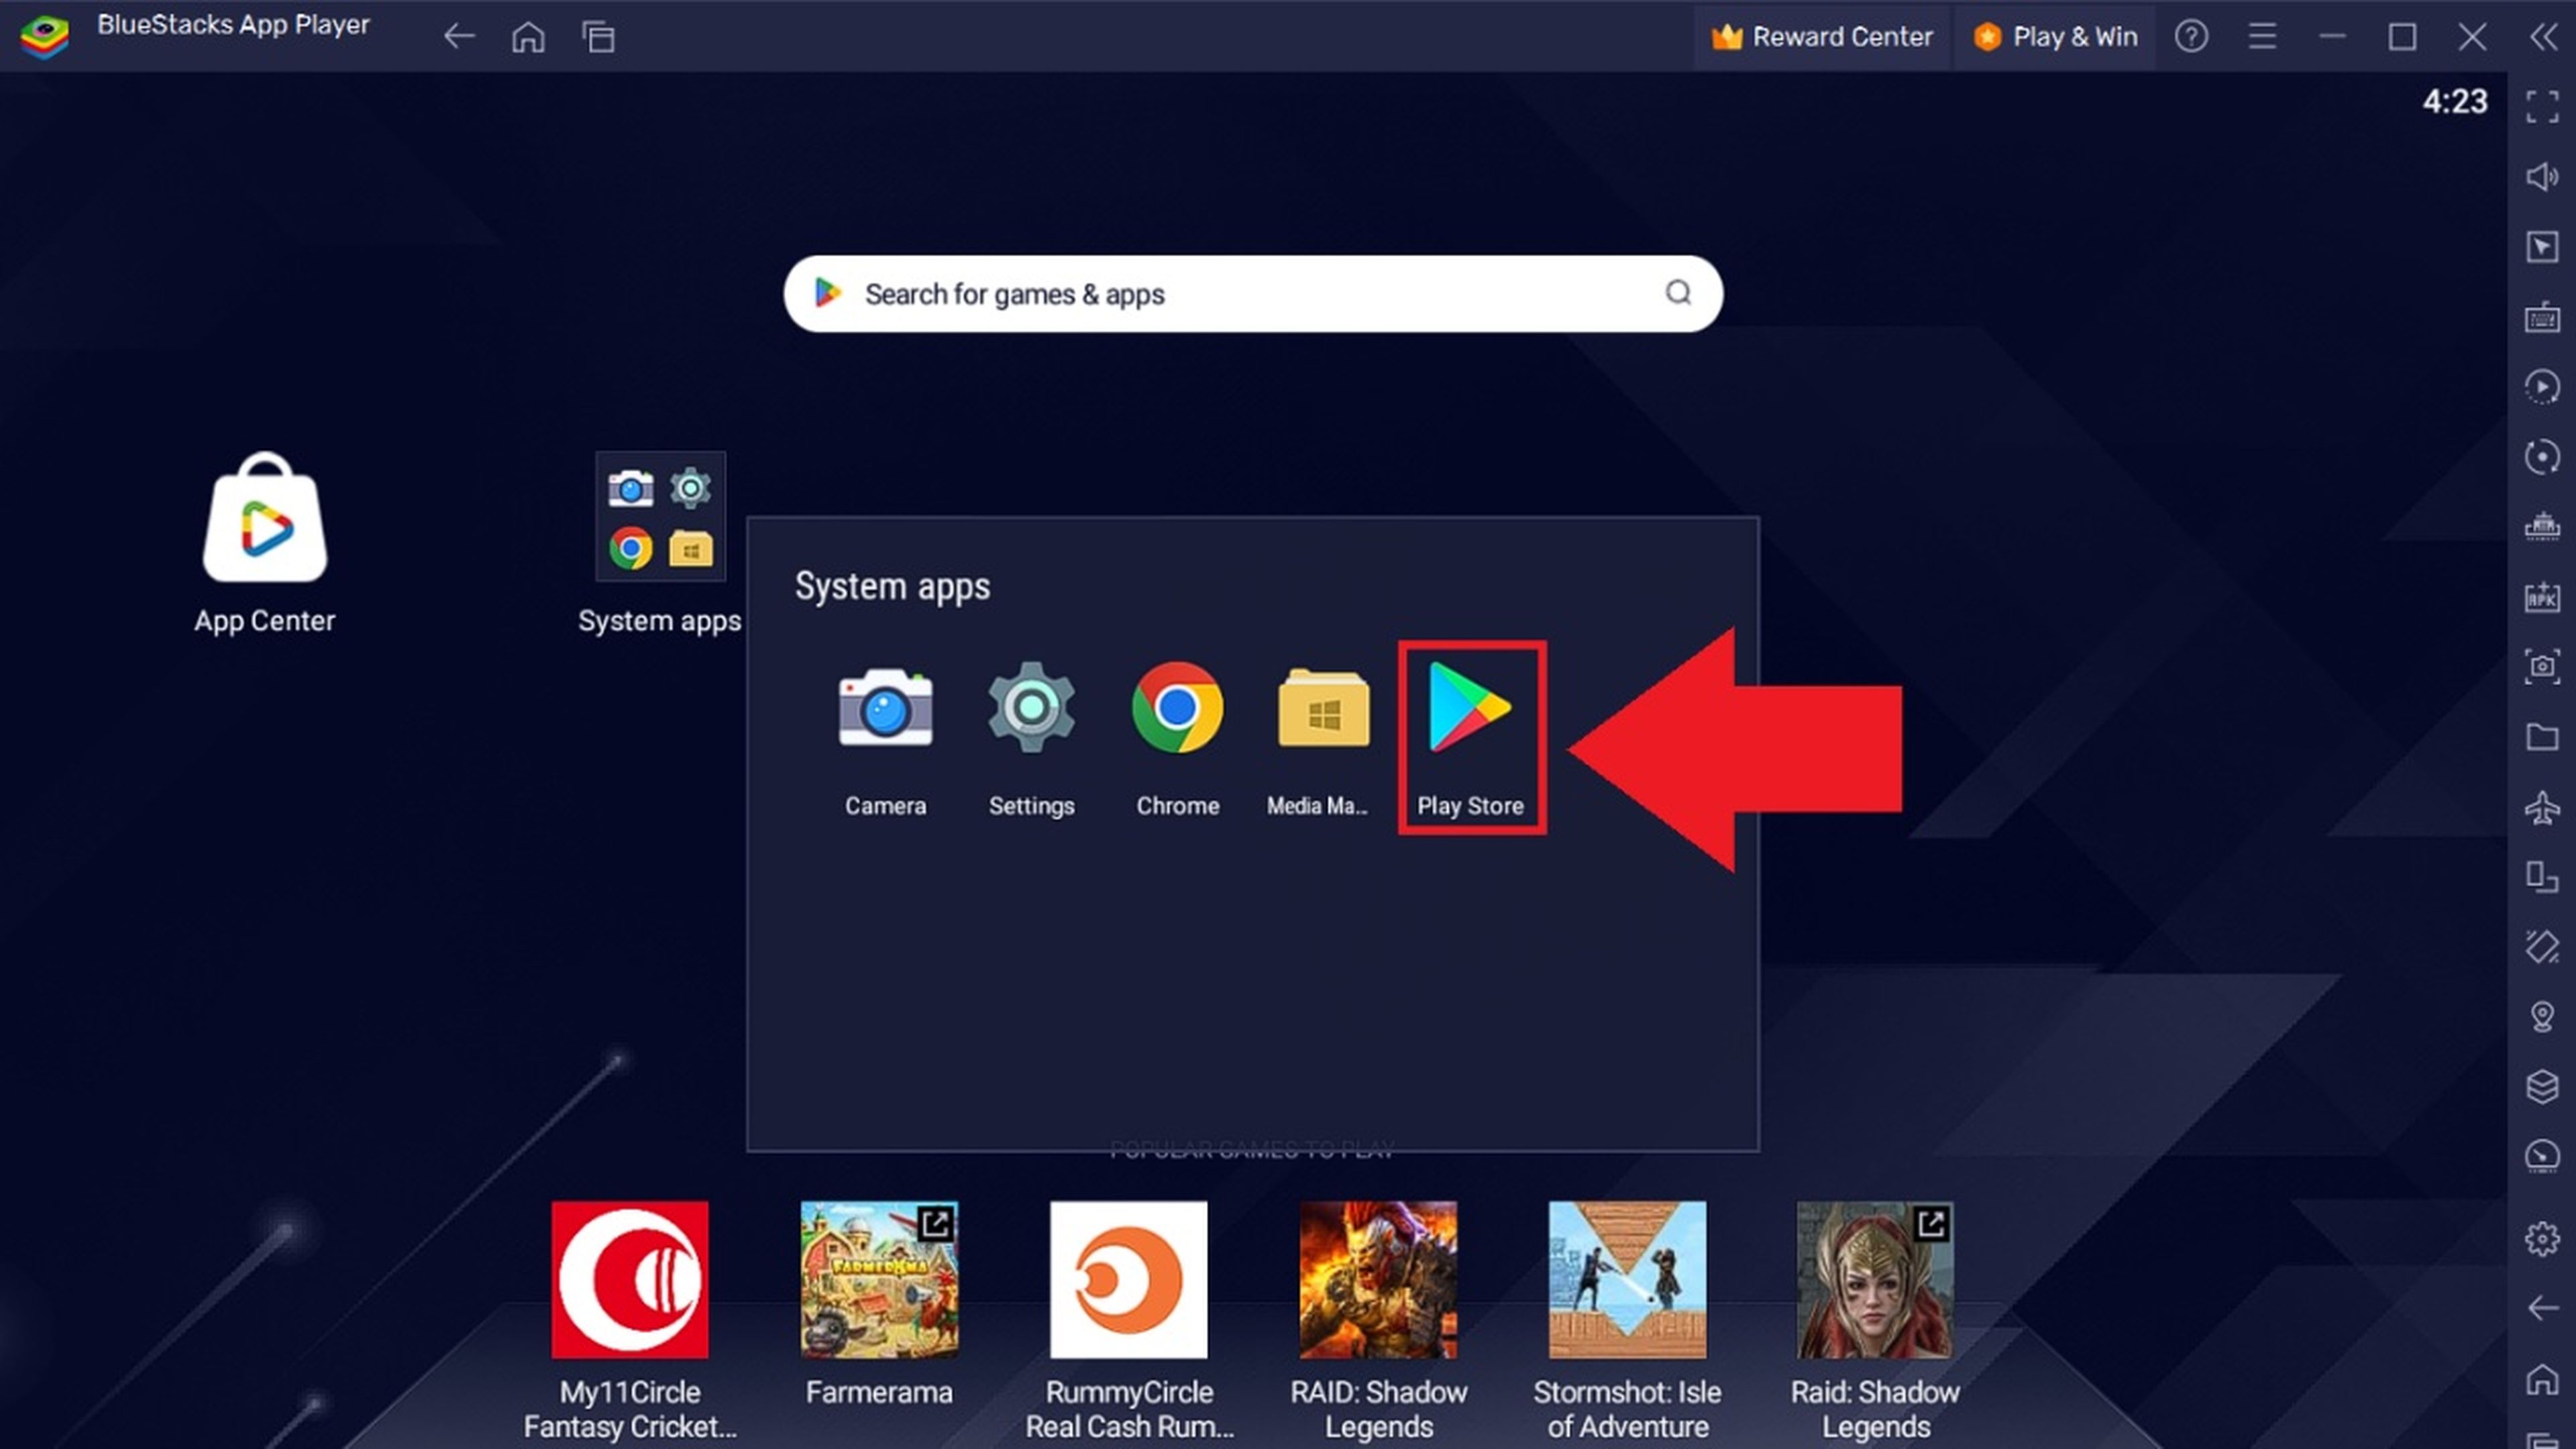The image size is (2576, 1449).
Task: Open the set location pin icon
Action: coord(2542,1017)
